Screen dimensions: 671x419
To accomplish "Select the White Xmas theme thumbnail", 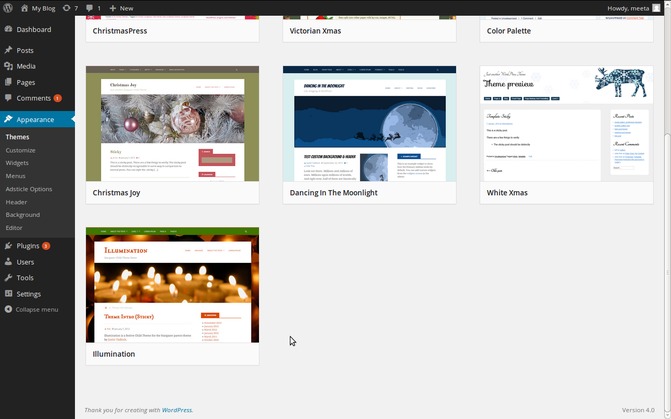I will [x=567, y=124].
